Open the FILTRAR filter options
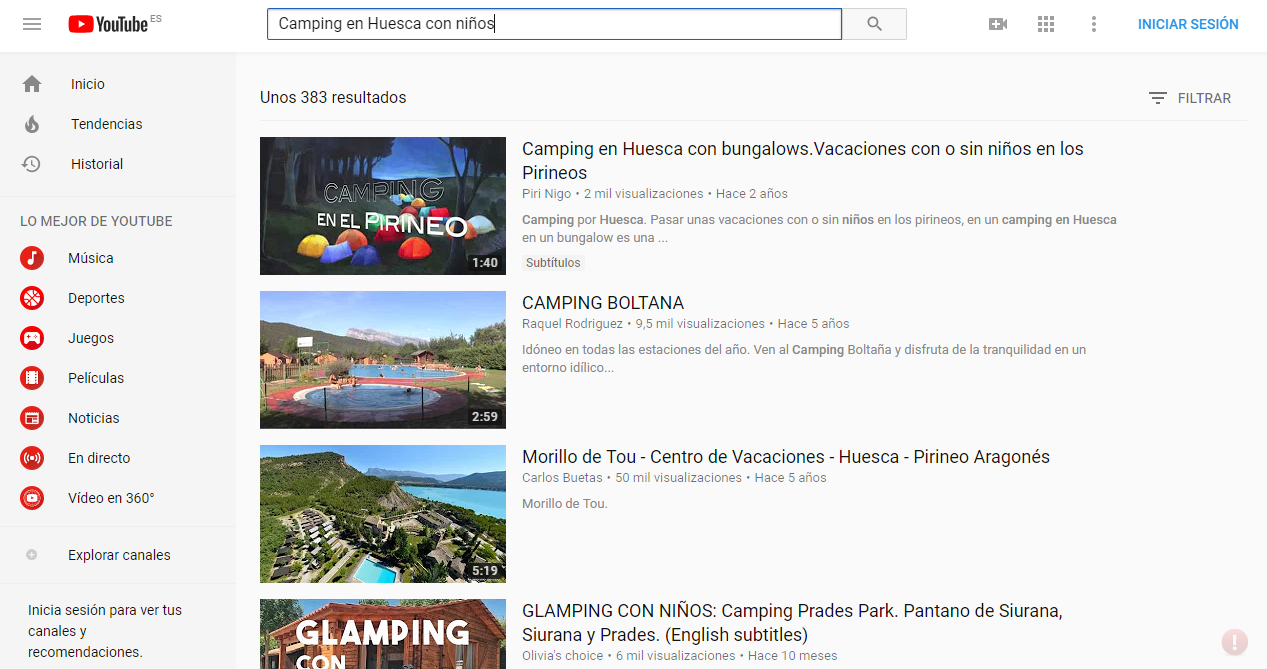The height and width of the screenshot is (669, 1267). click(1190, 98)
